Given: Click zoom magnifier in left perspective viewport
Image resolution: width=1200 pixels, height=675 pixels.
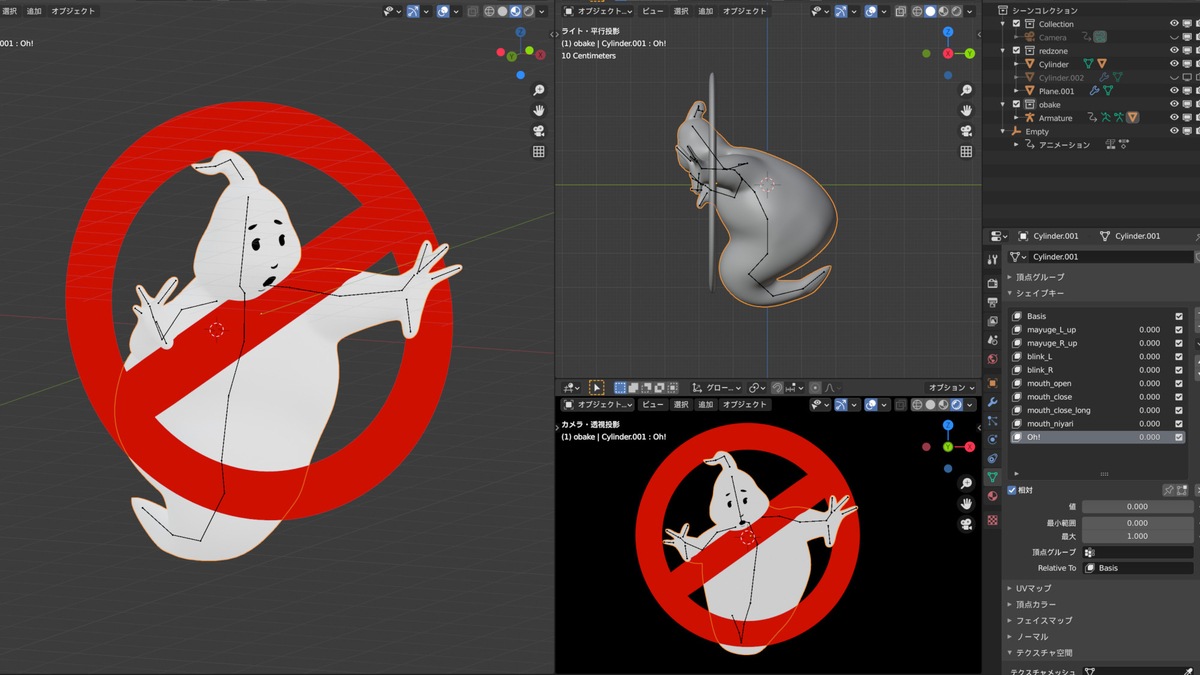Looking at the screenshot, I should (x=538, y=90).
